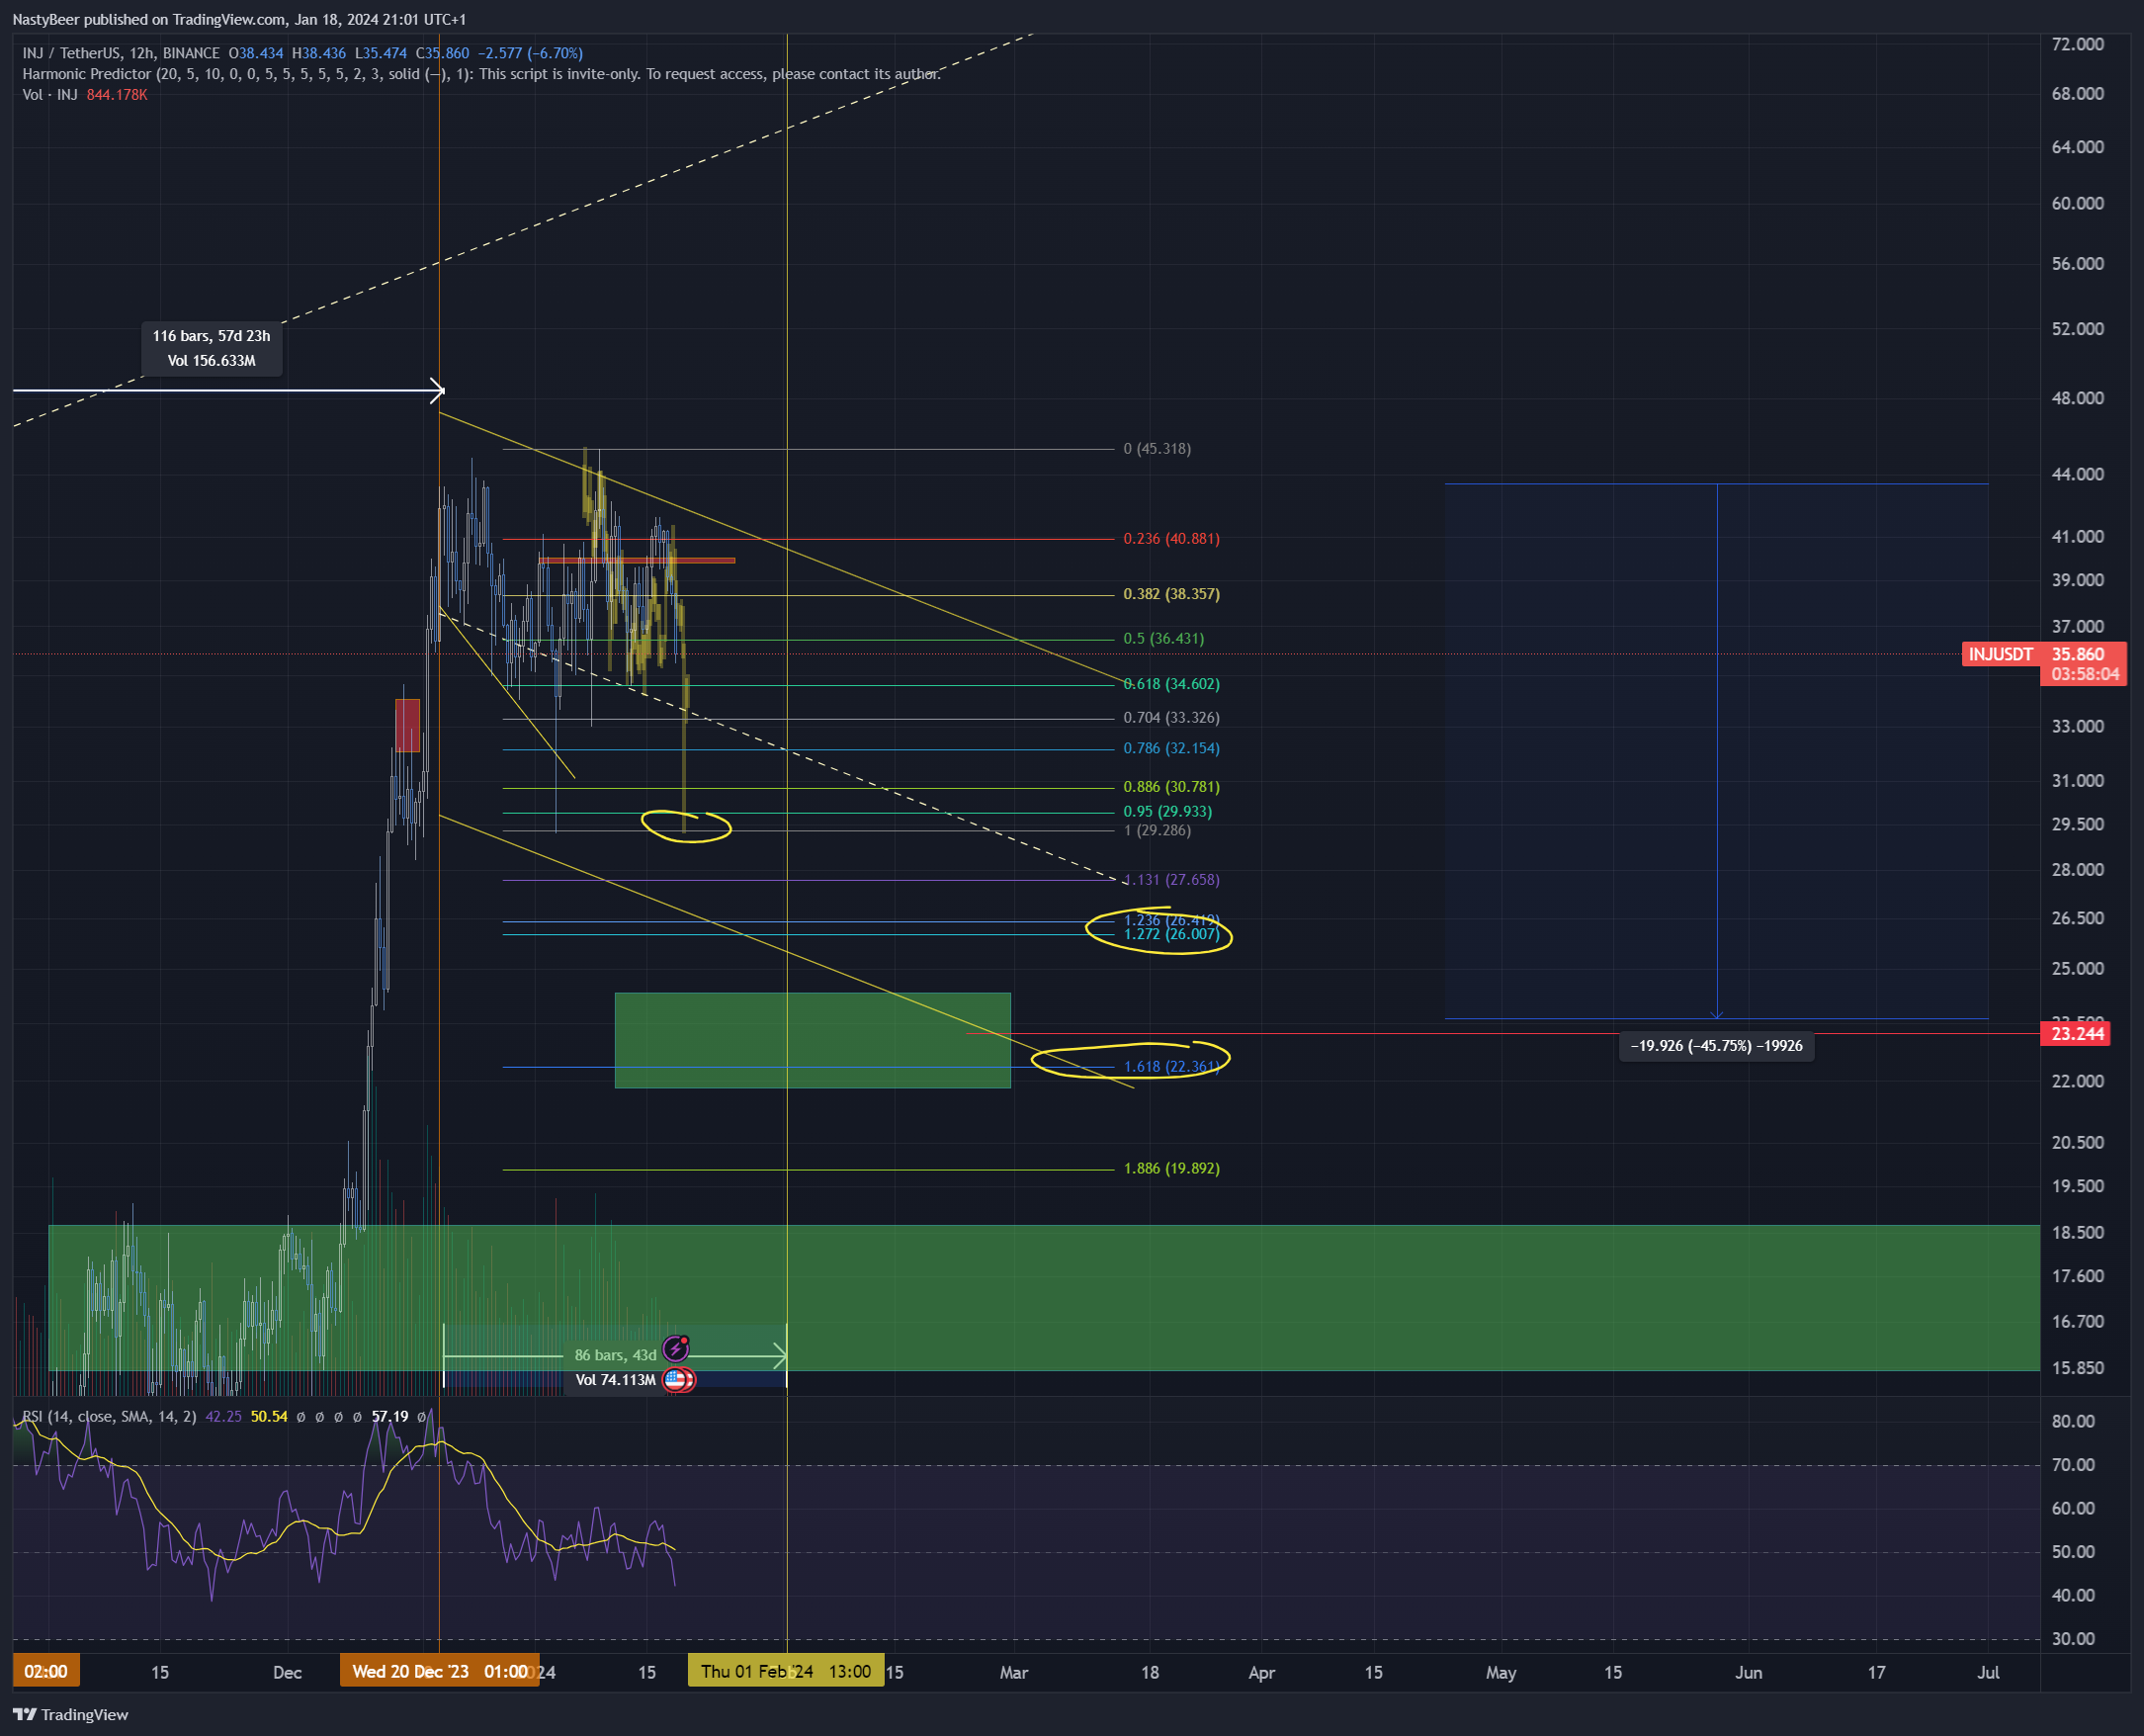Select the green target box near 1.618 level
This screenshot has width=2144, height=1736.
812,1040
